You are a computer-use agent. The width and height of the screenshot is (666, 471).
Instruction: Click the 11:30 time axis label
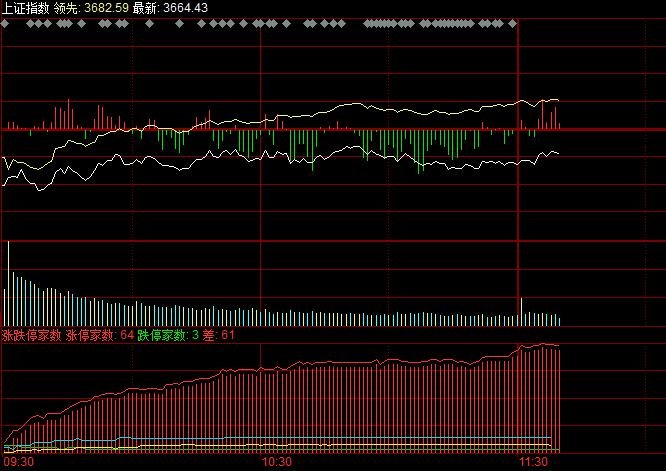click(535, 462)
